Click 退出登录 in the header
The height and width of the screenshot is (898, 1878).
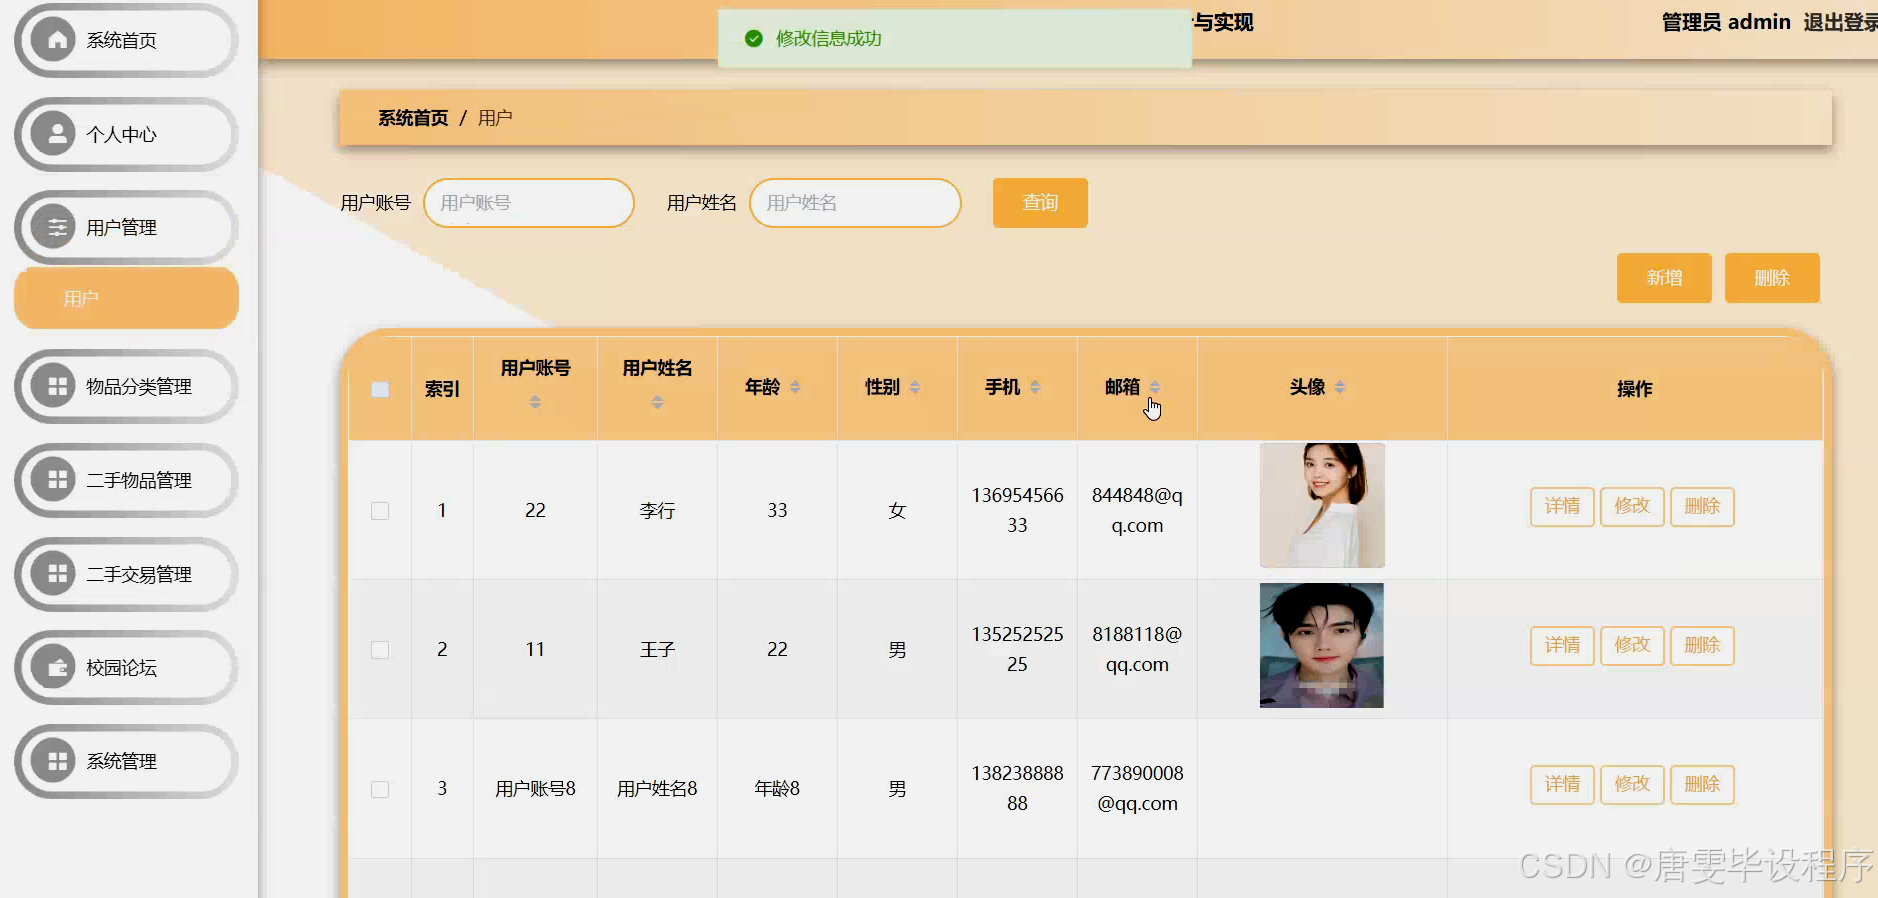pos(1840,22)
